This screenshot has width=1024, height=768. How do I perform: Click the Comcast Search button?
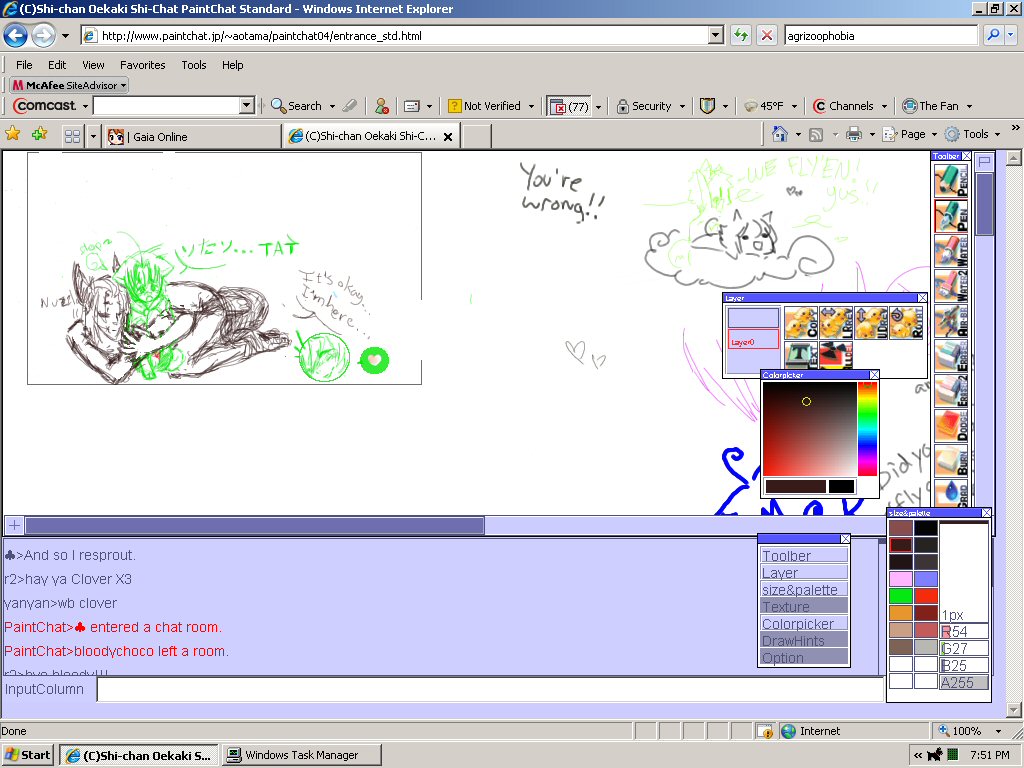(296, 106)
